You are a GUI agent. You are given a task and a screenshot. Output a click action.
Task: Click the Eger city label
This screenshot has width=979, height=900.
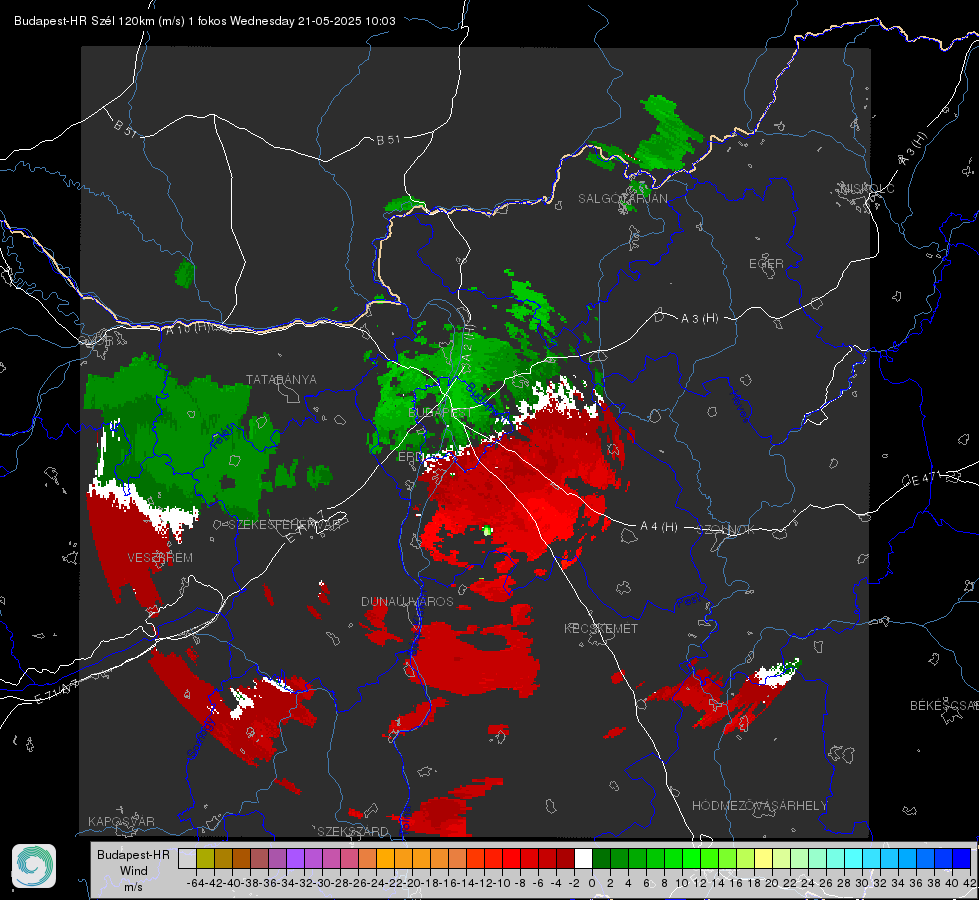(x=766, y=264)
